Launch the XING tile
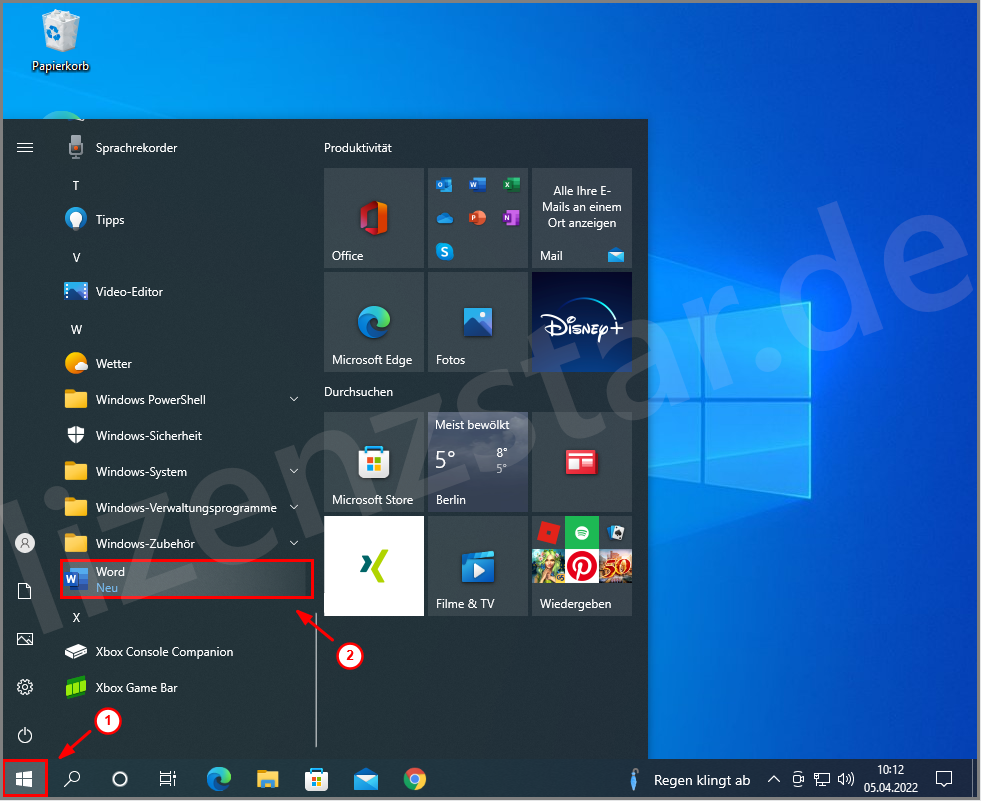 pyautogui.click(x=374, y=566)
